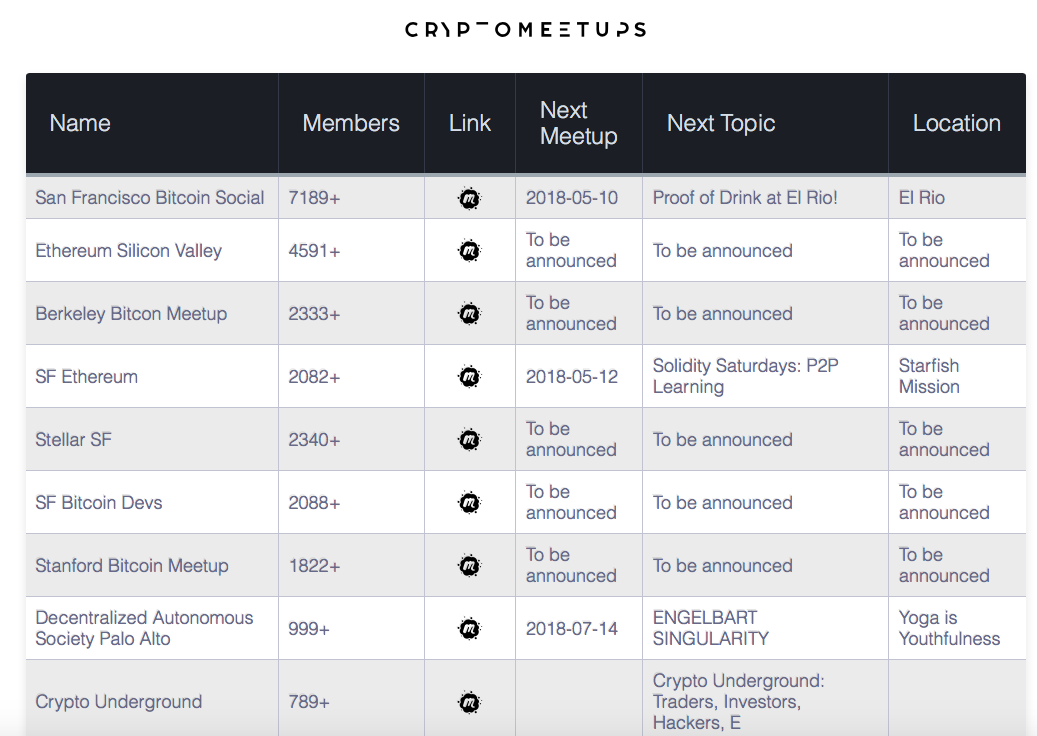
Task: Click the Meetup icon for Stellar SF
Action: tap(469, 439)
